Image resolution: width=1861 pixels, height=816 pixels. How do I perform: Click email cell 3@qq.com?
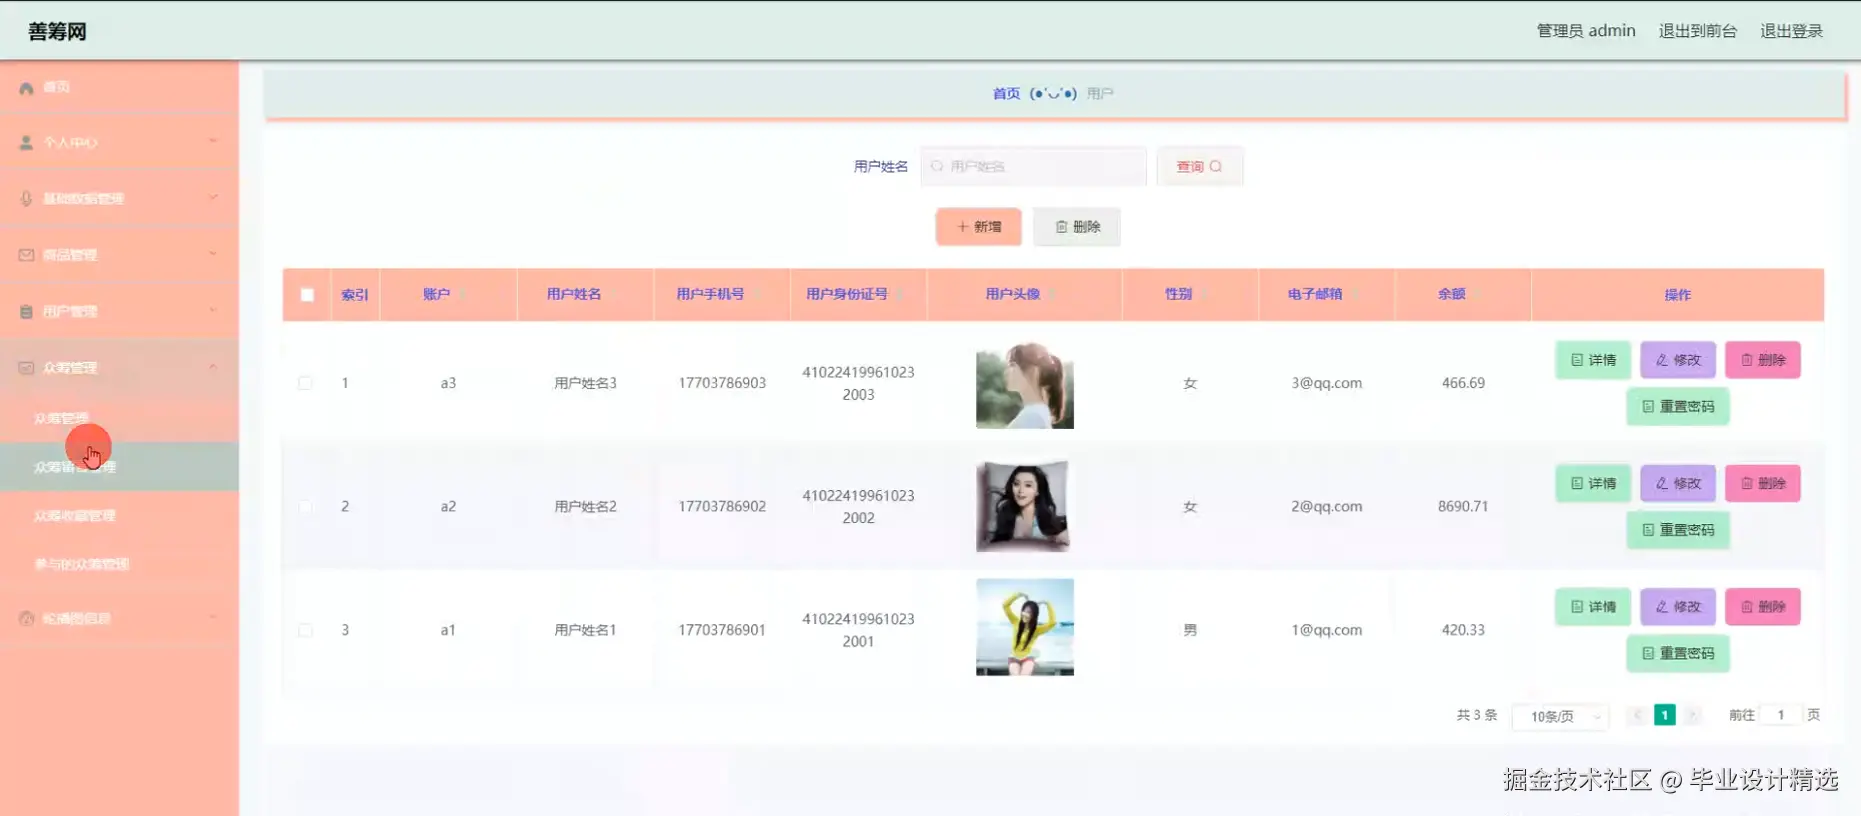(x=1326, y=383)
